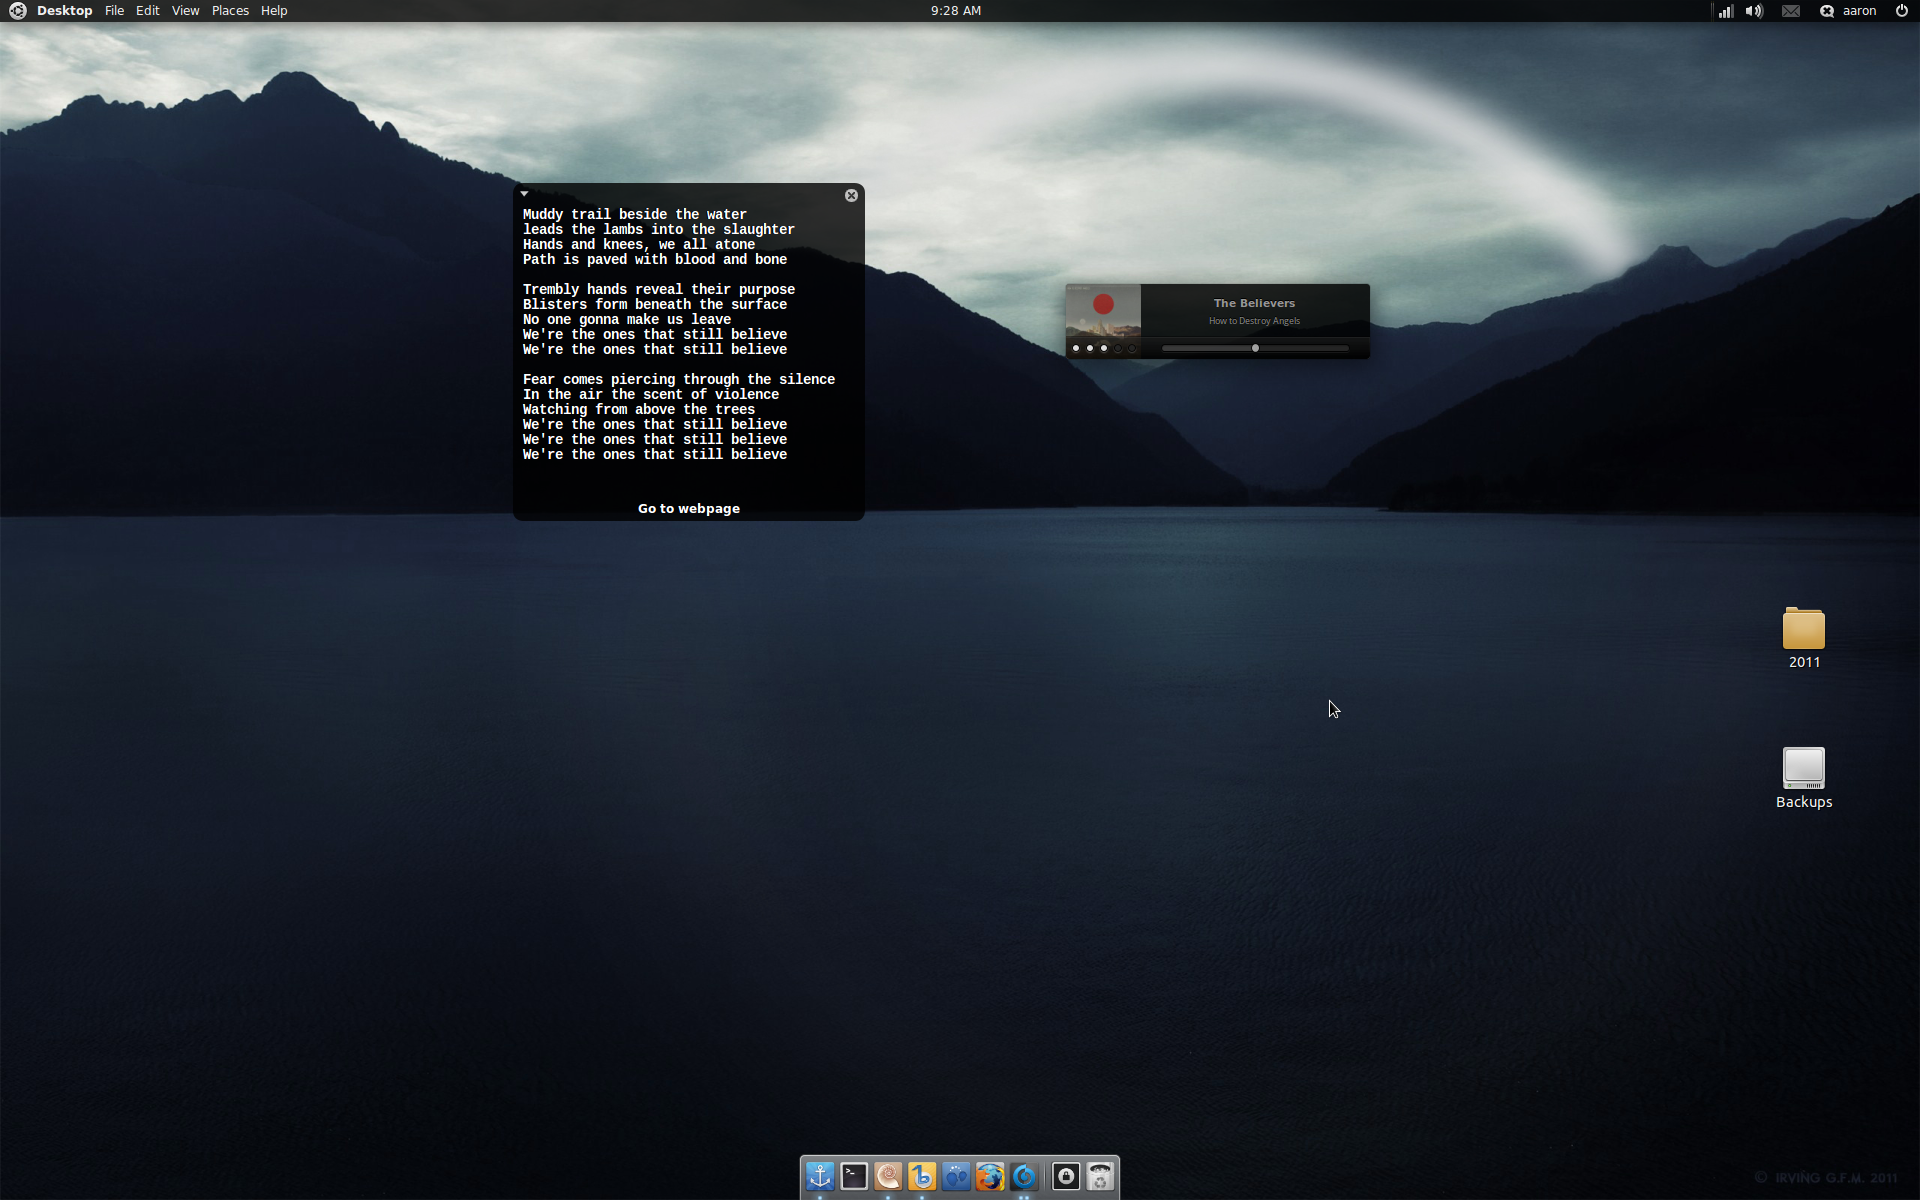1920x1200 pixels.
Task: Open the Places menu
Action: coord(230,11)
